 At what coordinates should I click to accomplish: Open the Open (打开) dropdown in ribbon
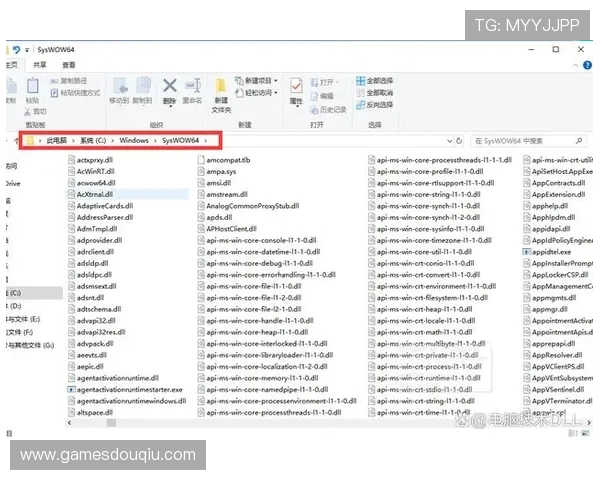[327, 80]
